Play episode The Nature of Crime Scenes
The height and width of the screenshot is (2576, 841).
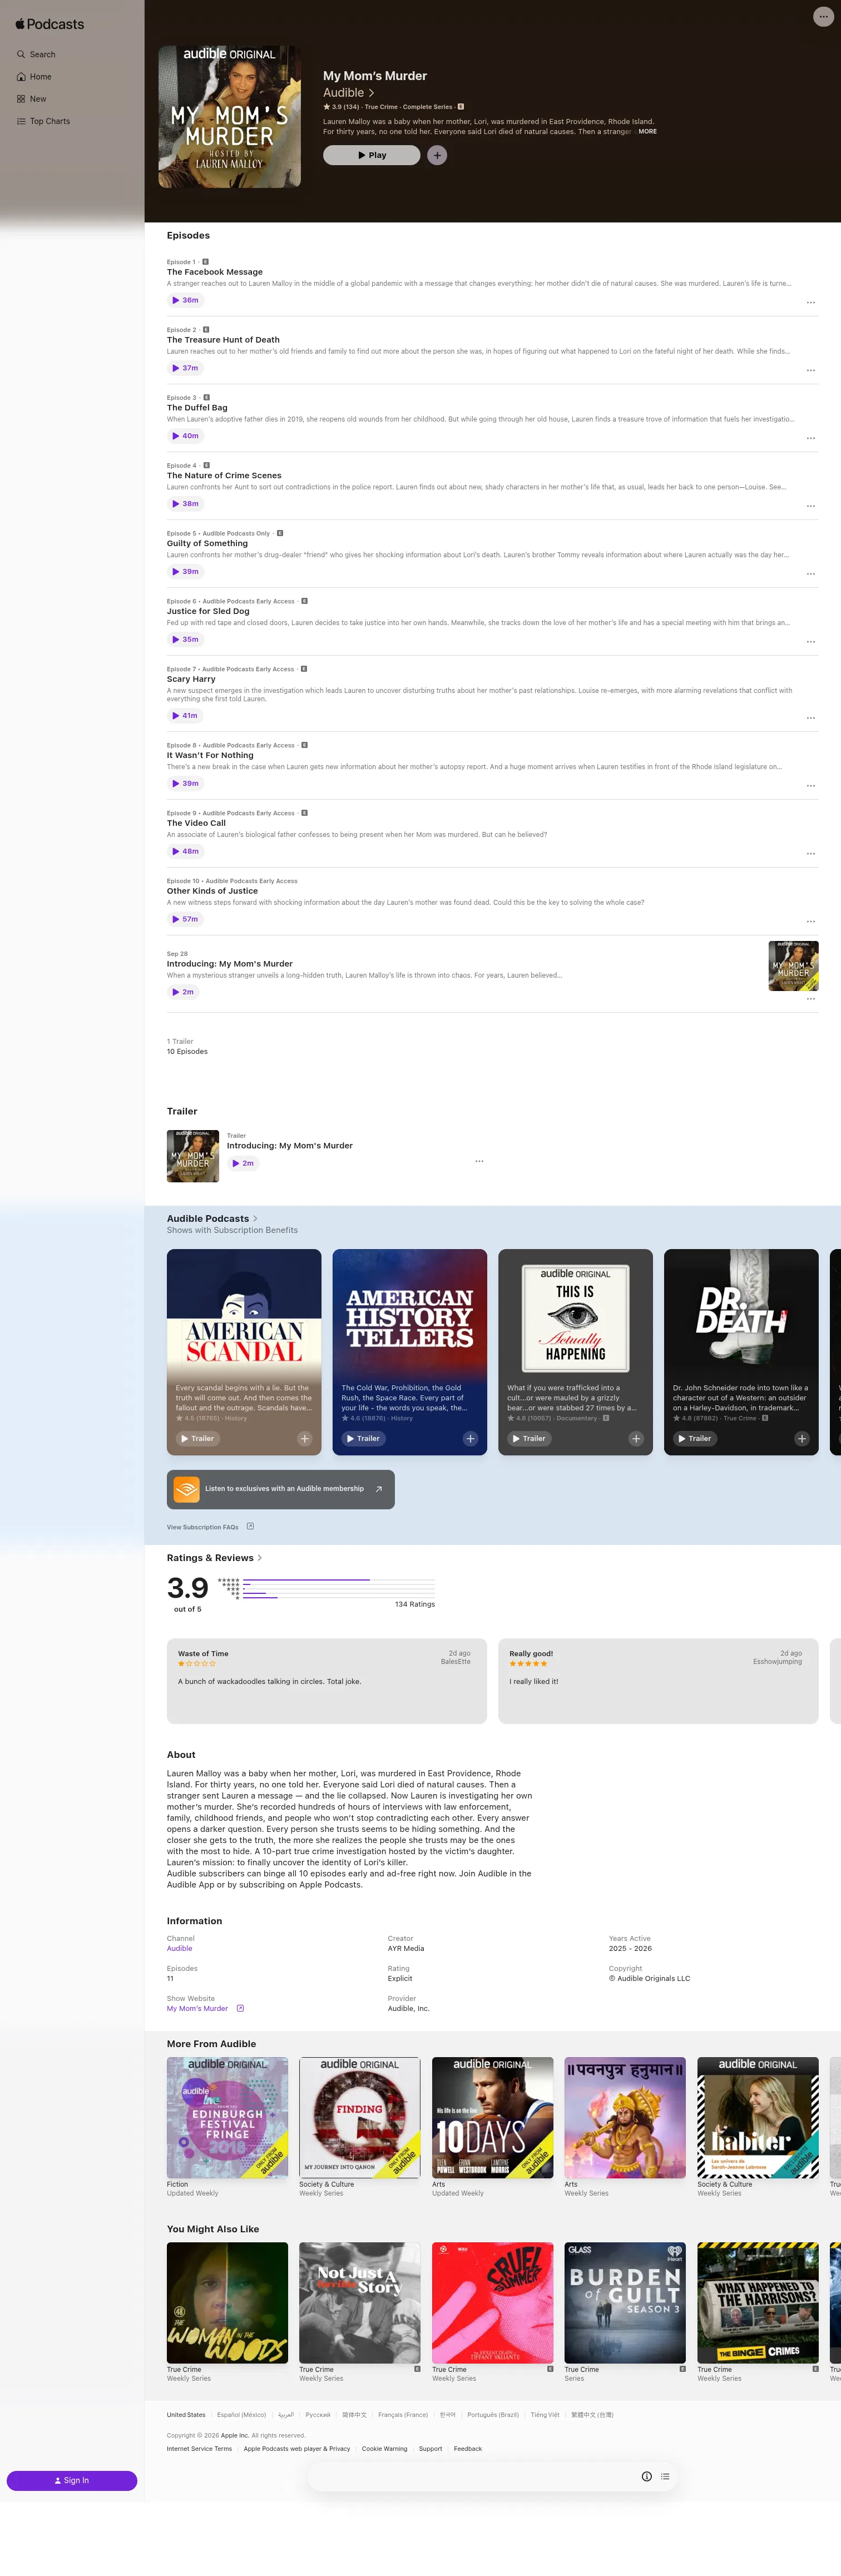(185, 504)
